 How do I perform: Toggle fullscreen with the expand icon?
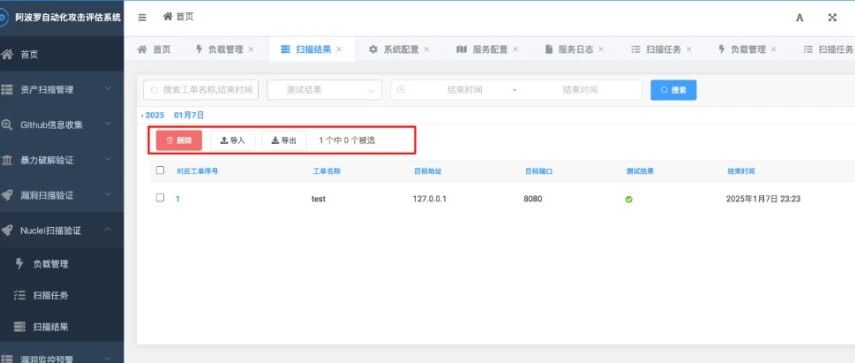point(832,17)
